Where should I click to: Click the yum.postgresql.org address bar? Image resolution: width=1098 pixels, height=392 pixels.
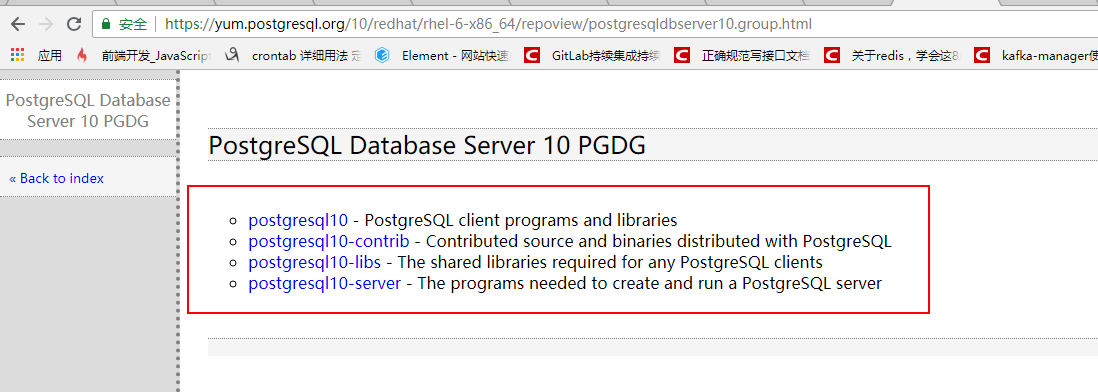click(595, 24)
